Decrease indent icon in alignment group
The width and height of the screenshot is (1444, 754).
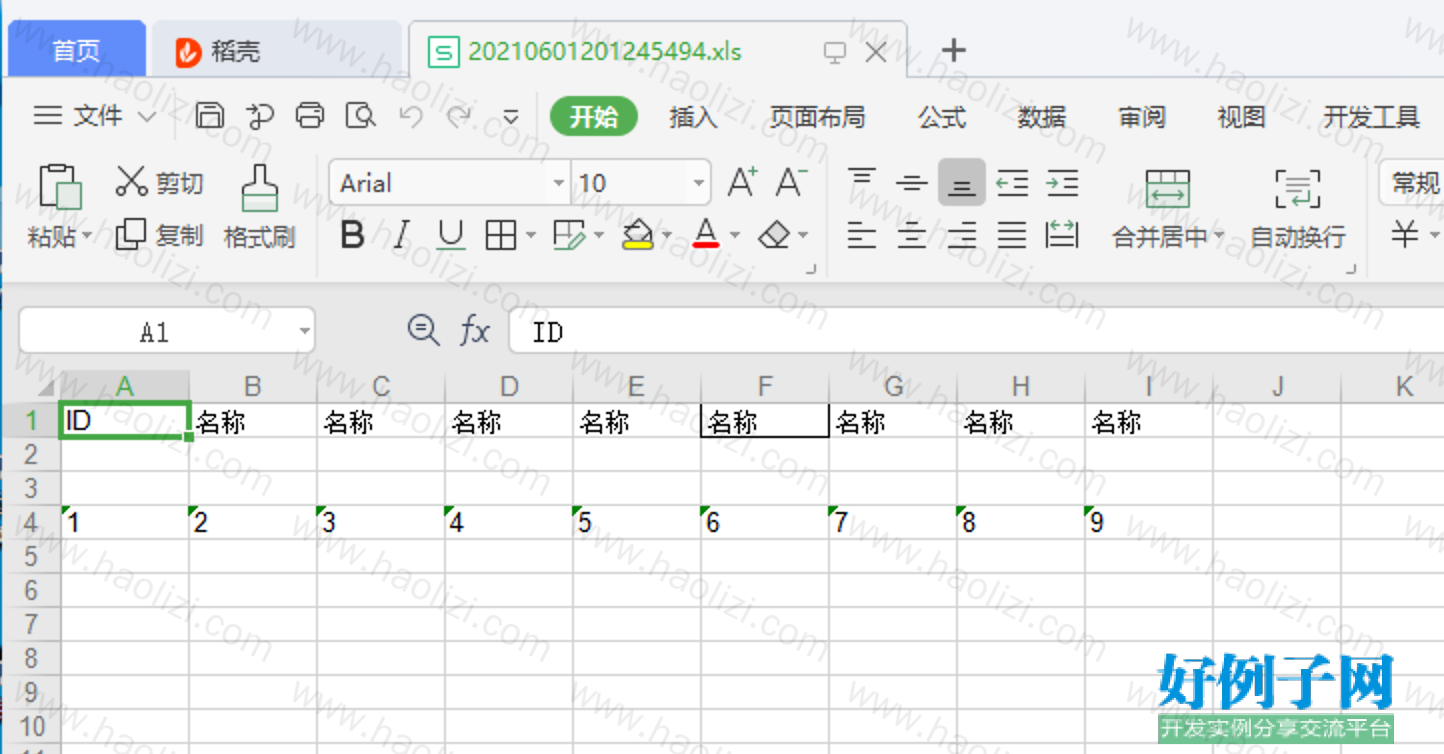[x=1012, y=183]
